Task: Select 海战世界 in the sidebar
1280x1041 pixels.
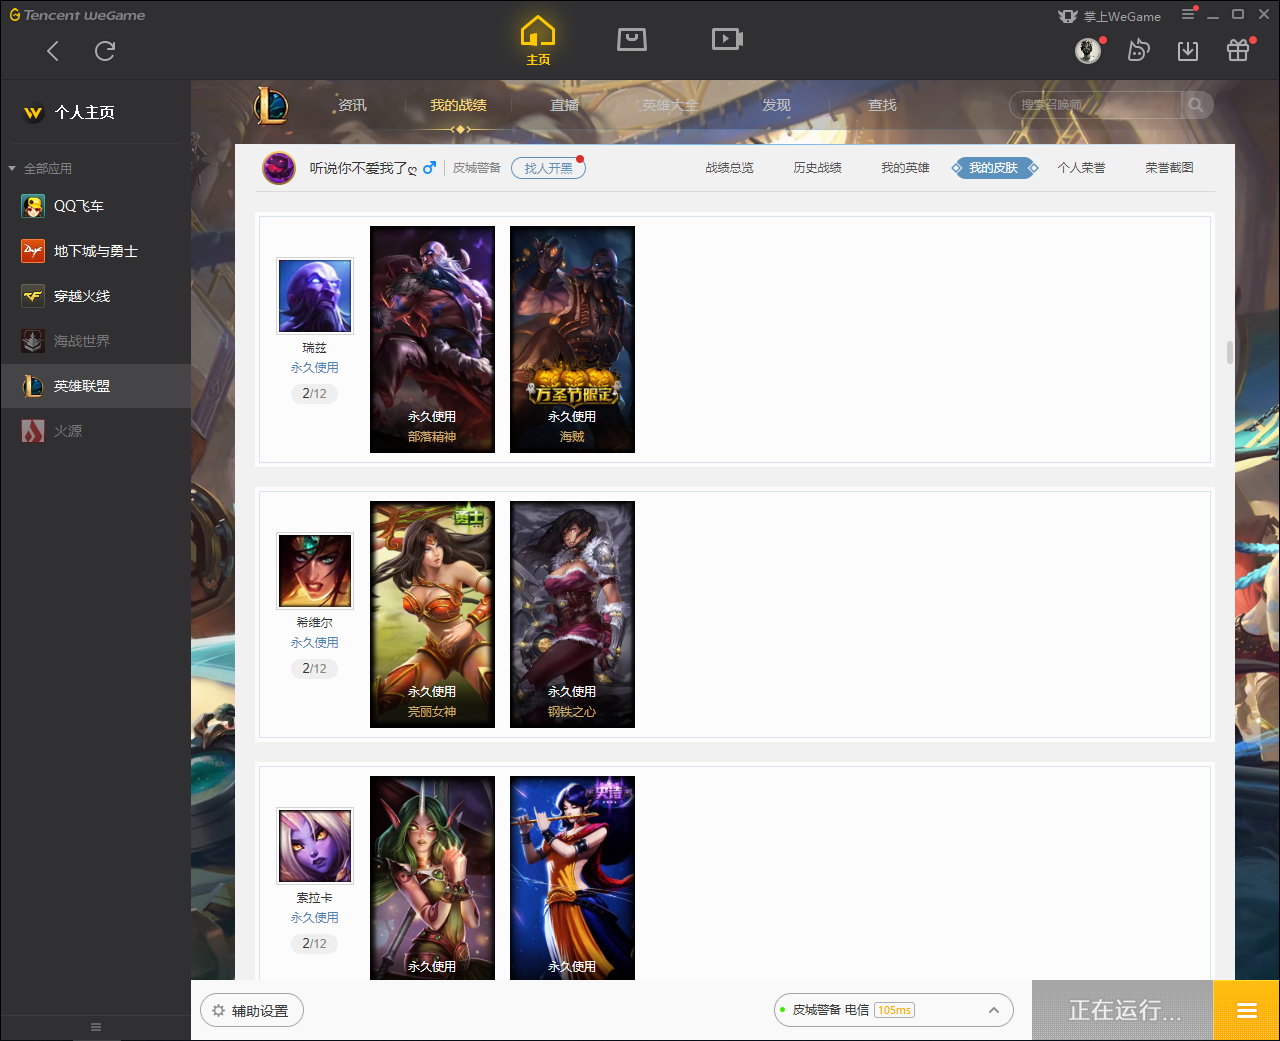Action: (x=95, y=341)
